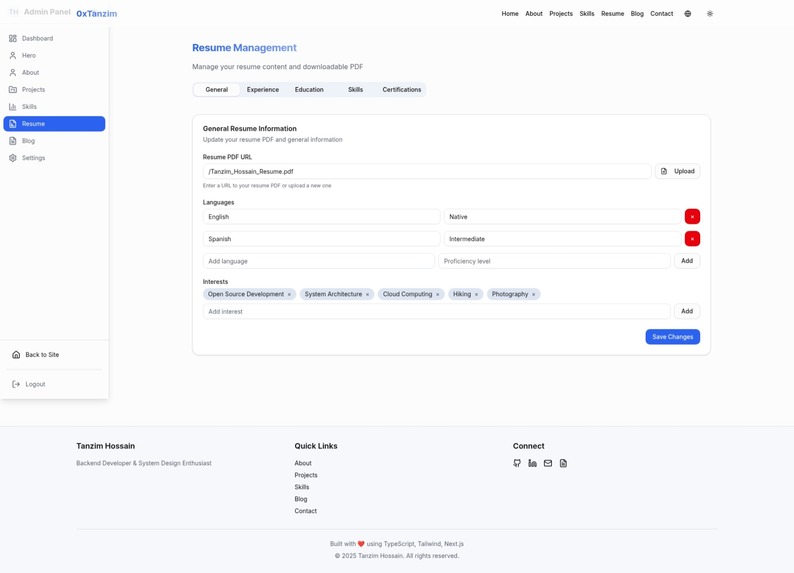794x573 pixels.
Task: Click the Hero person icon in sidebar
Action: (x=13, y=56)
